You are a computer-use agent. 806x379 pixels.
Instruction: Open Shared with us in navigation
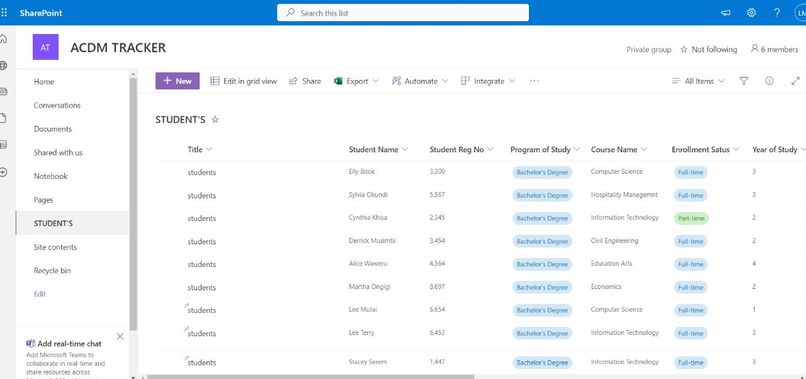click(58, 152)
